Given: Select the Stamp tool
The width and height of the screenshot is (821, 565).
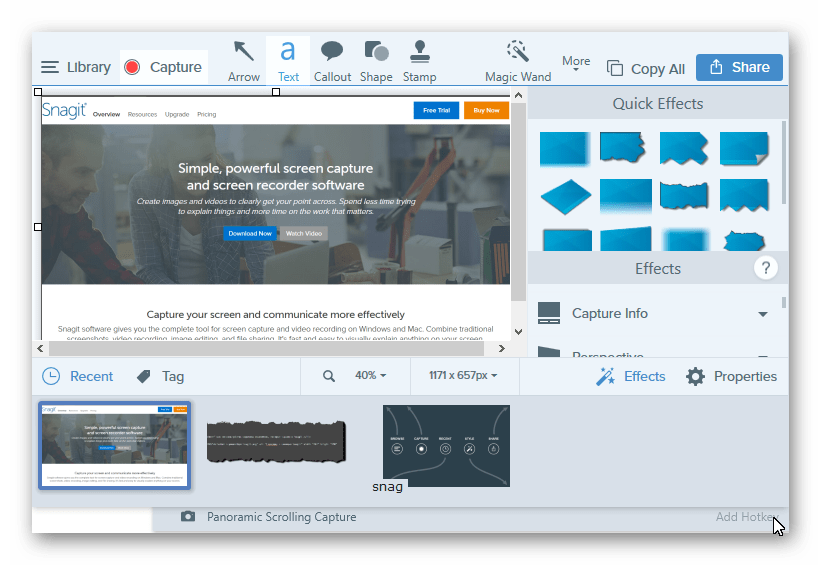Looking at the screenshot, I should point(419,61).
